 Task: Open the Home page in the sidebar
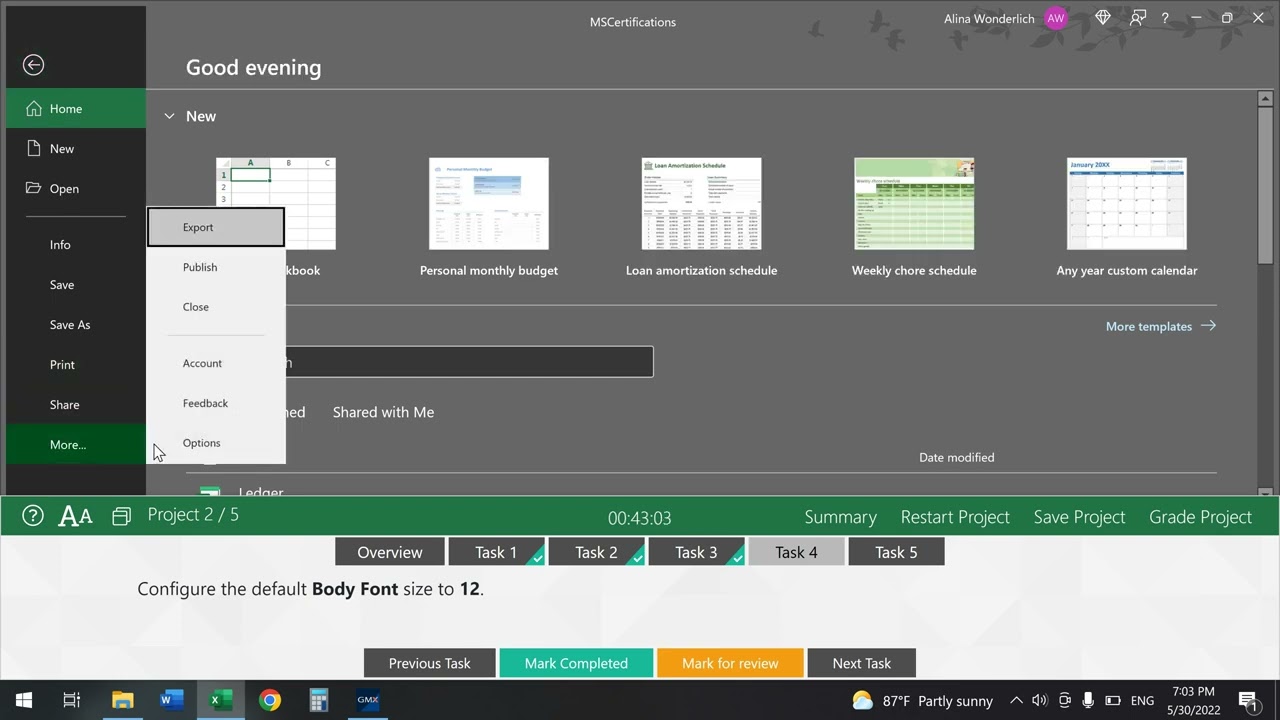(x=76, y=108)
